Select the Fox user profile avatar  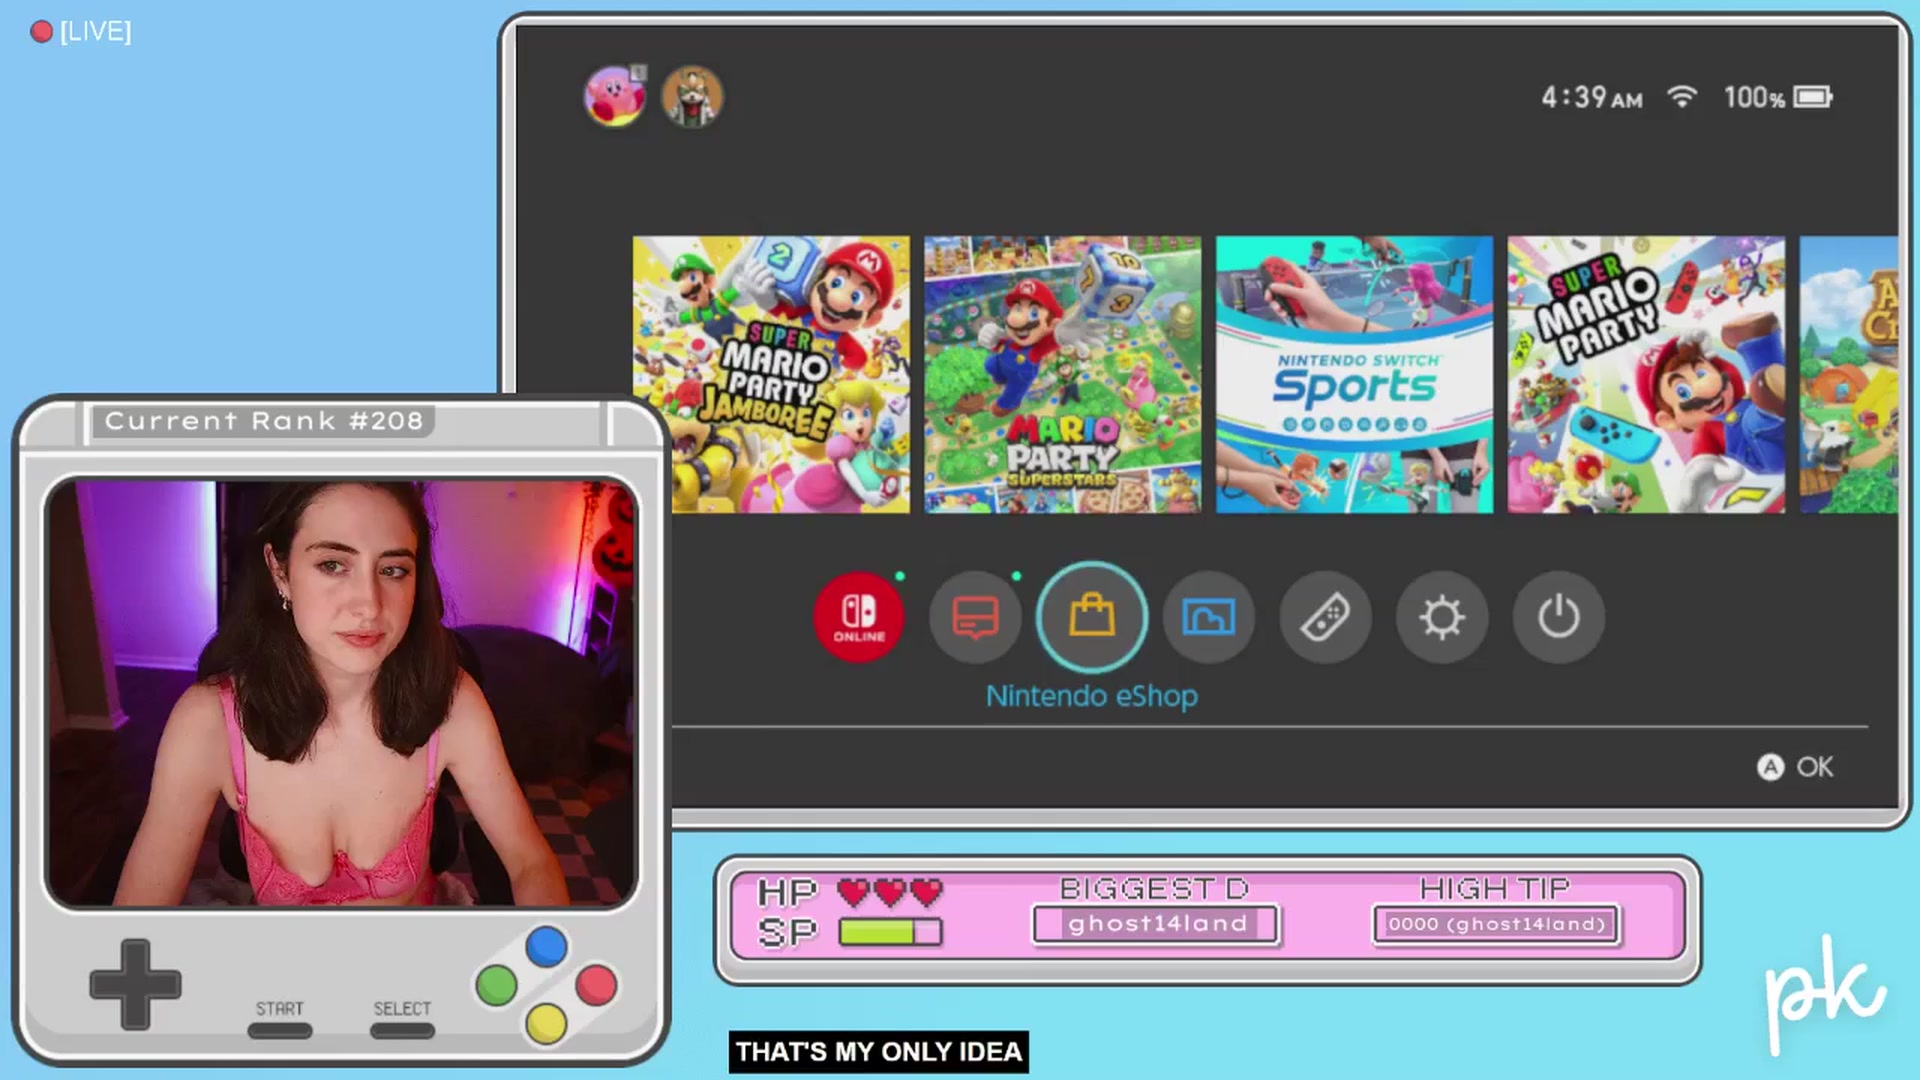(x=692, y=97)
